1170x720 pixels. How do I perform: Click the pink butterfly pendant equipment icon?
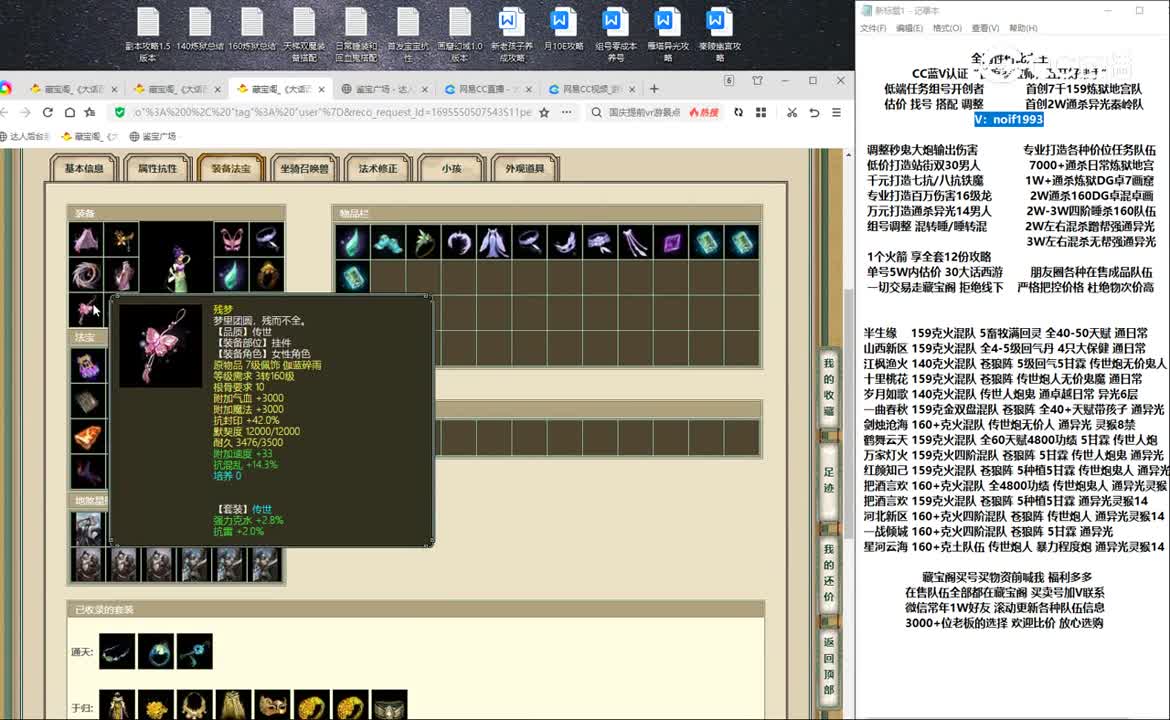[x=87, y=309]
